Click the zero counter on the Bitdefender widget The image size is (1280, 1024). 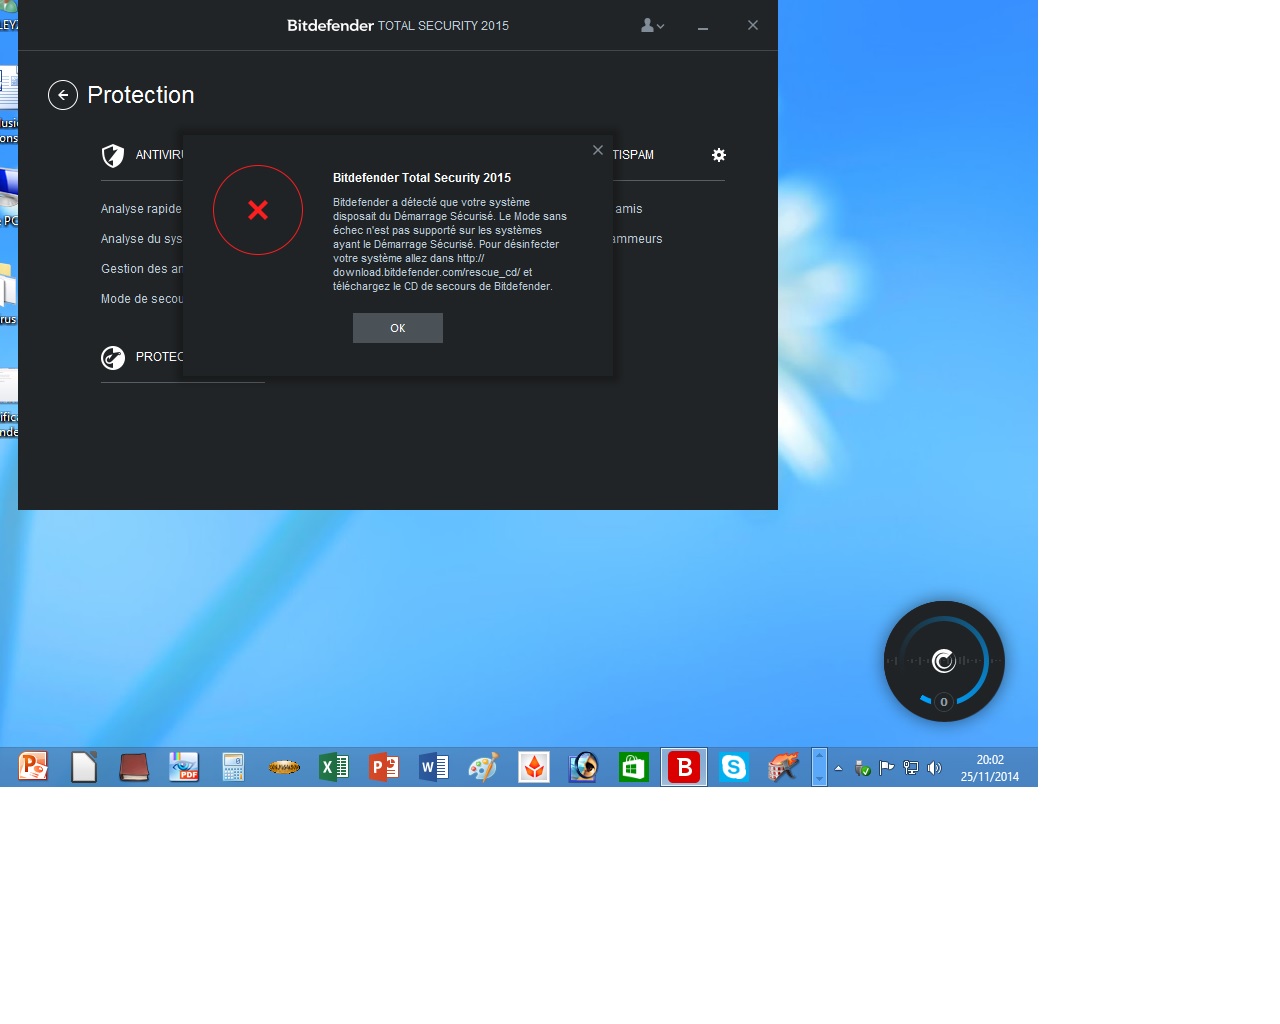click(x=943, y=702)
